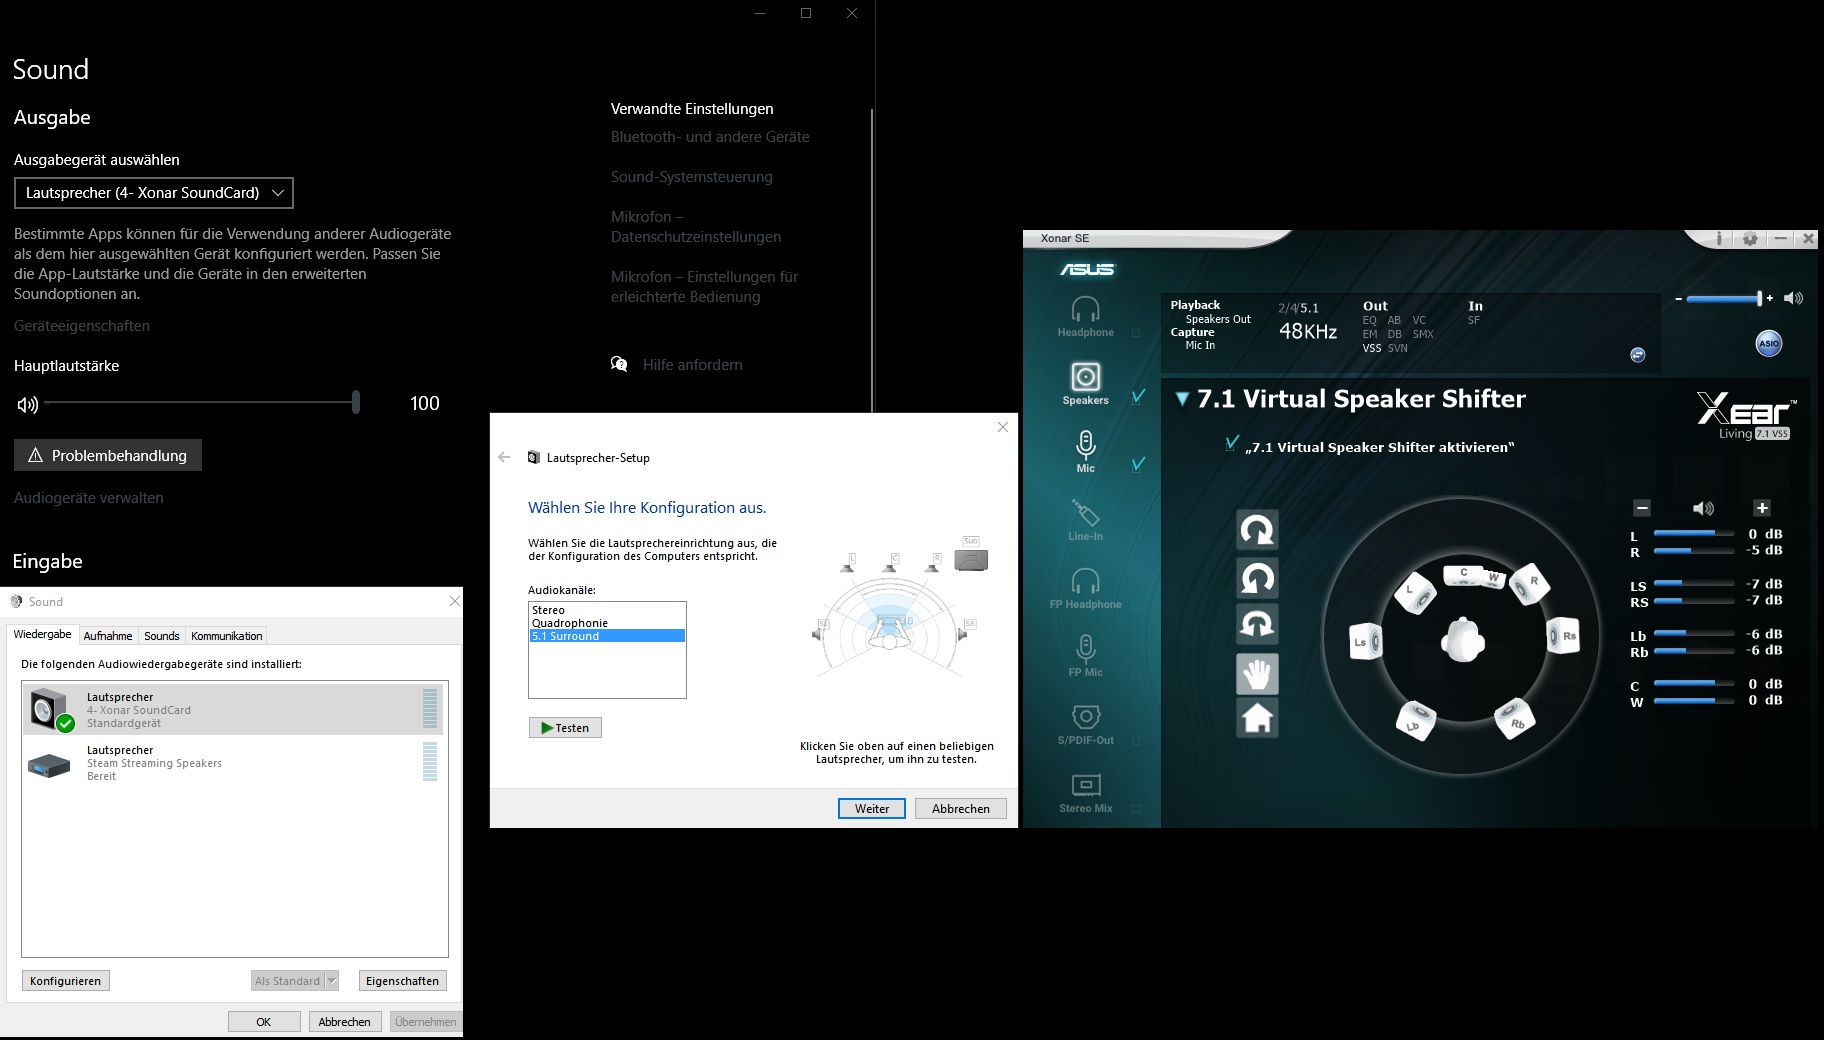Enable the Line-In checkbox in Xonar sidebar
The width and height of the screenshot is (1824, 1040).
coord(1136,537)
